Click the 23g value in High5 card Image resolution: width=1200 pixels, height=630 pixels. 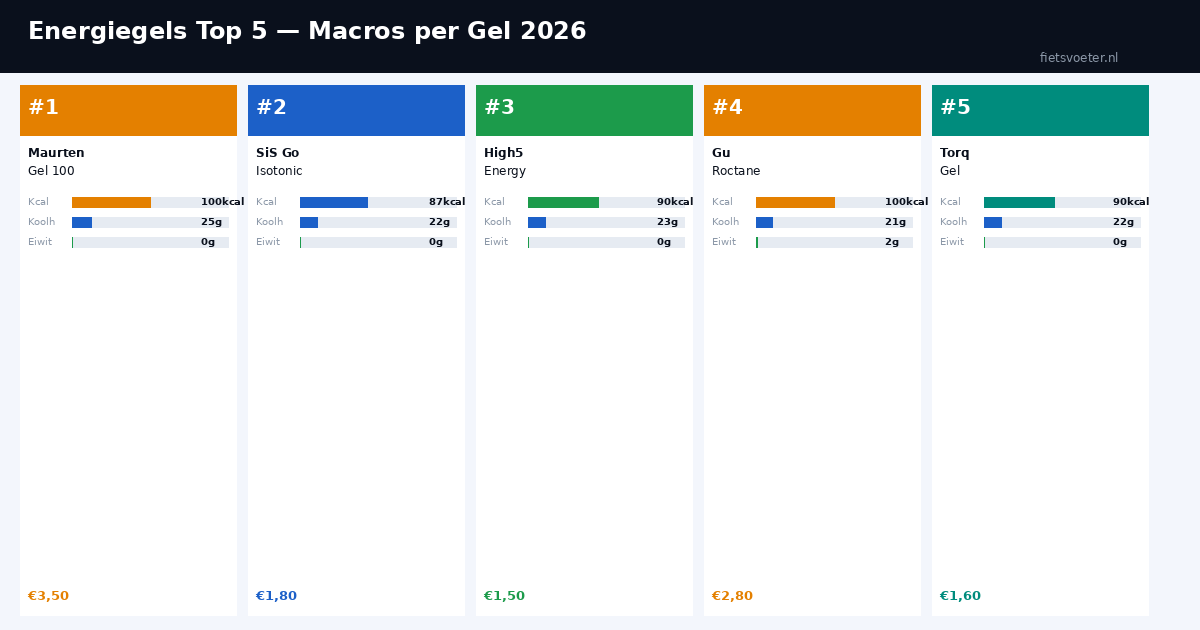tap(667, 222)
